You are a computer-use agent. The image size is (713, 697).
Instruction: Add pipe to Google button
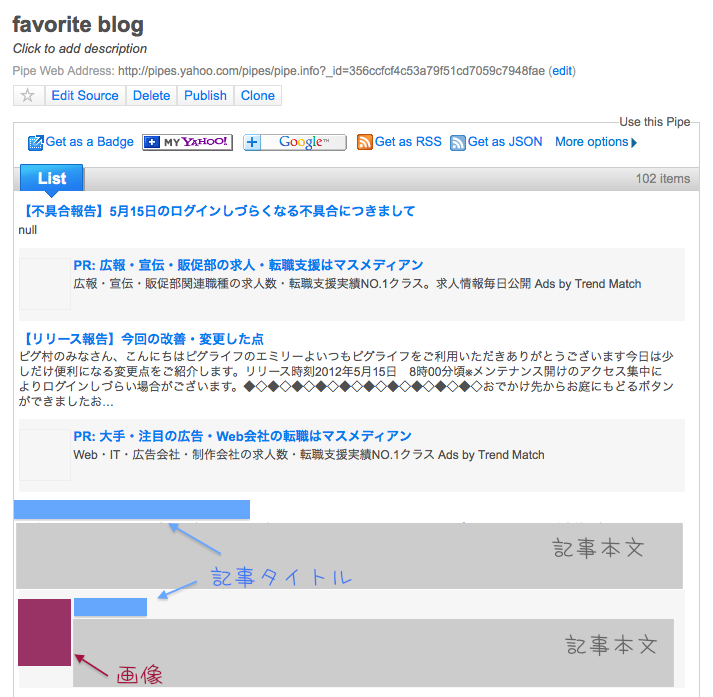(295, 142)
